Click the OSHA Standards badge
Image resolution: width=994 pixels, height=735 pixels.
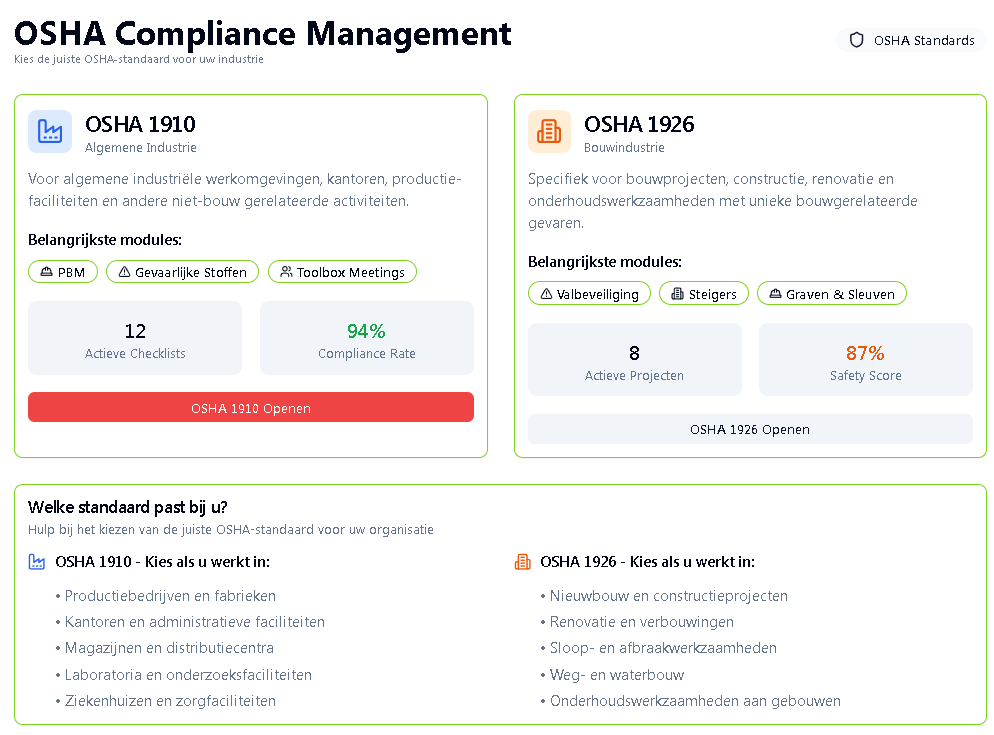(x=912, y=40)
